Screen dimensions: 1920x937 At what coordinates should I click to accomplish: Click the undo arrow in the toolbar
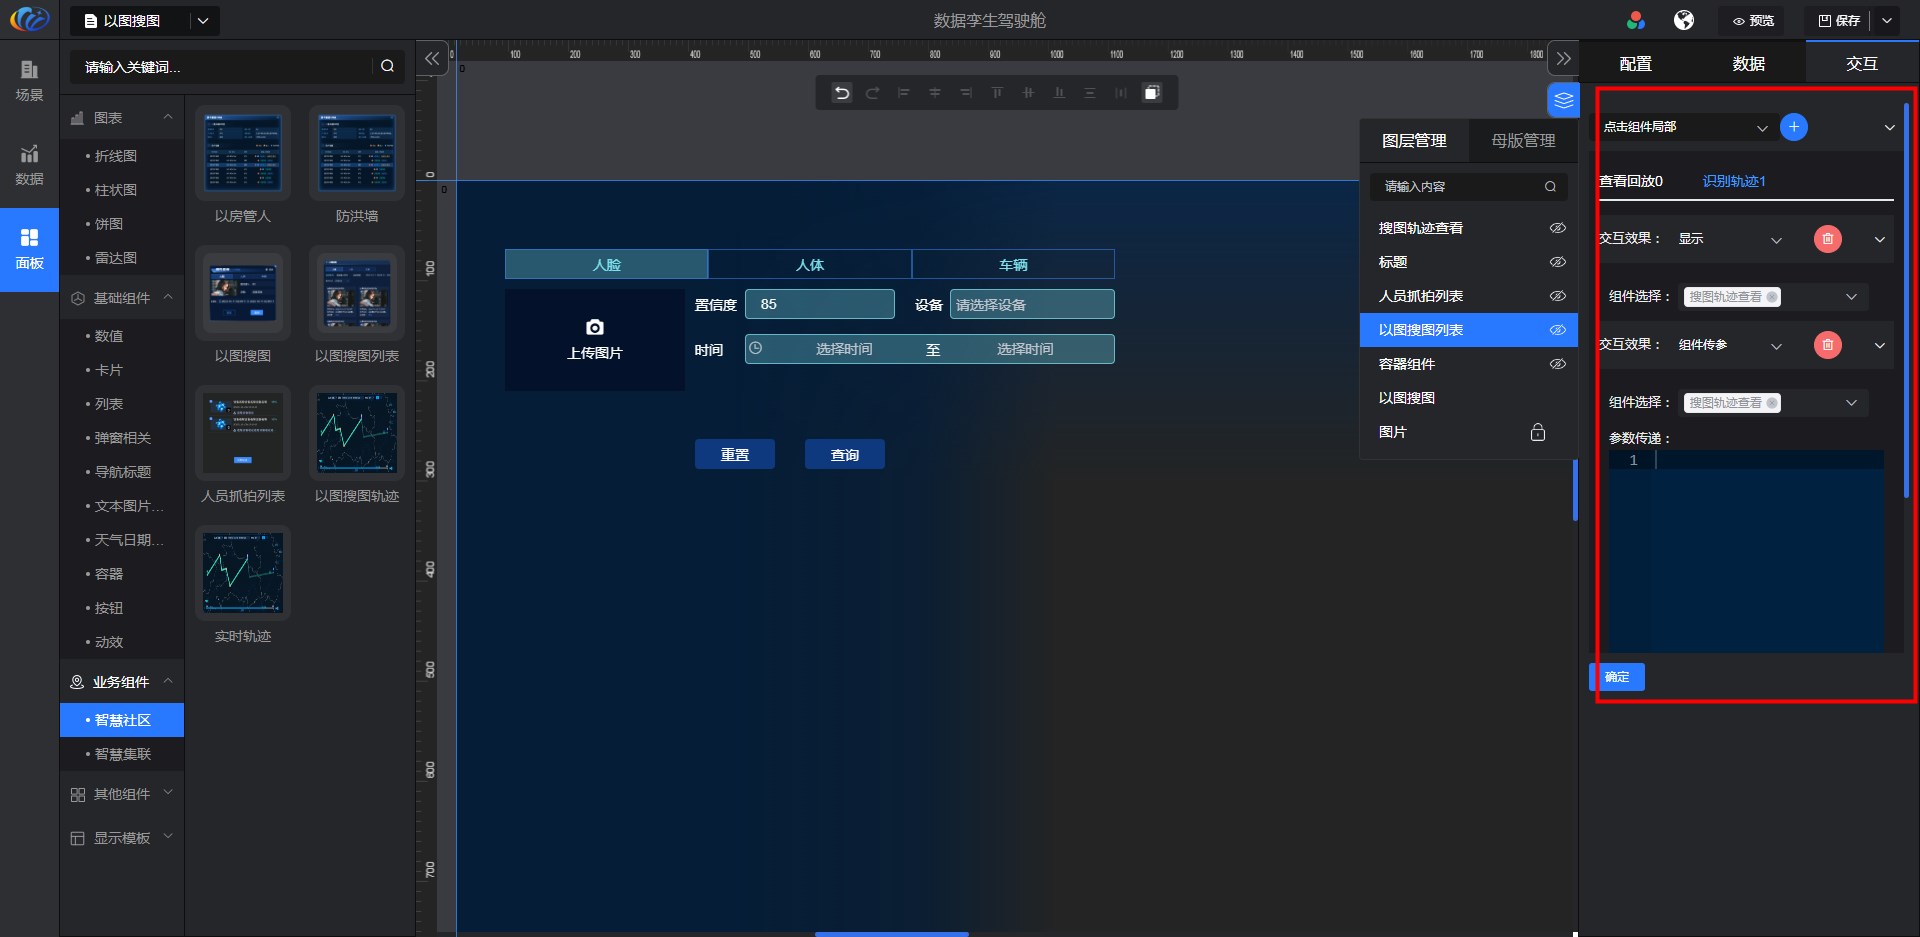click(x=842, y=93)
